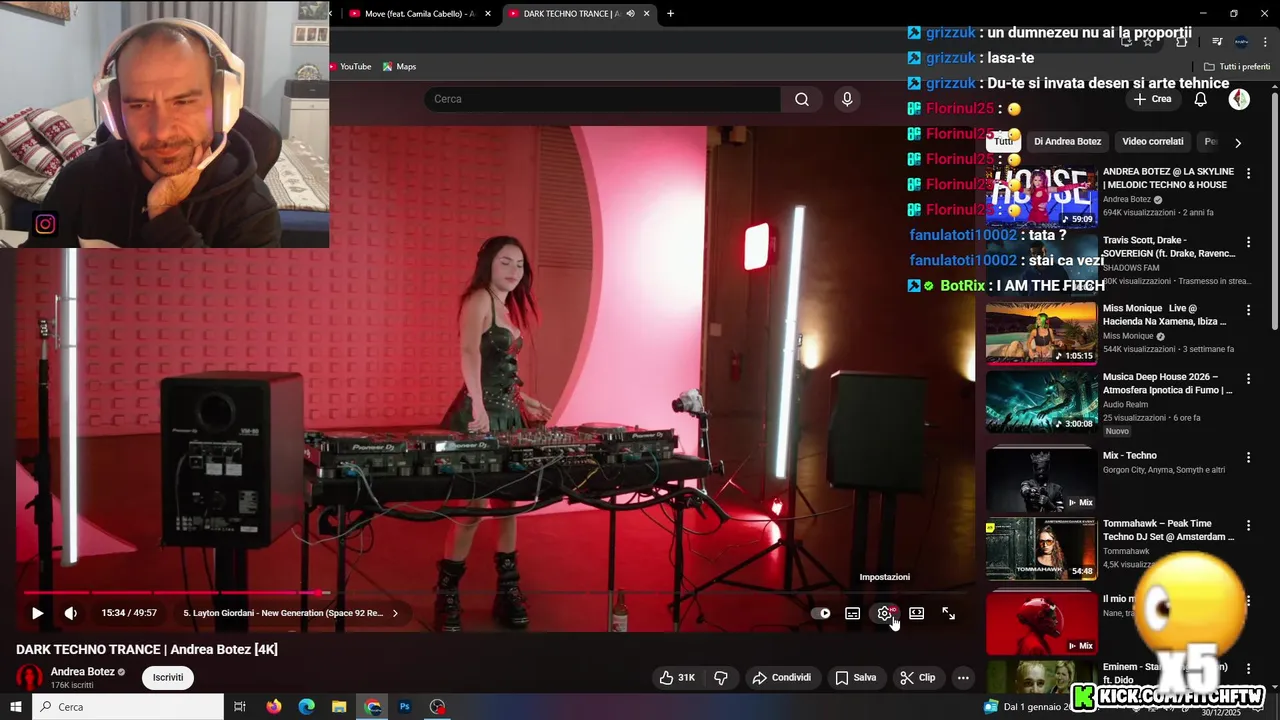Dislike the video with thumbs down
Screen dimensions: 1280x720
720,677
